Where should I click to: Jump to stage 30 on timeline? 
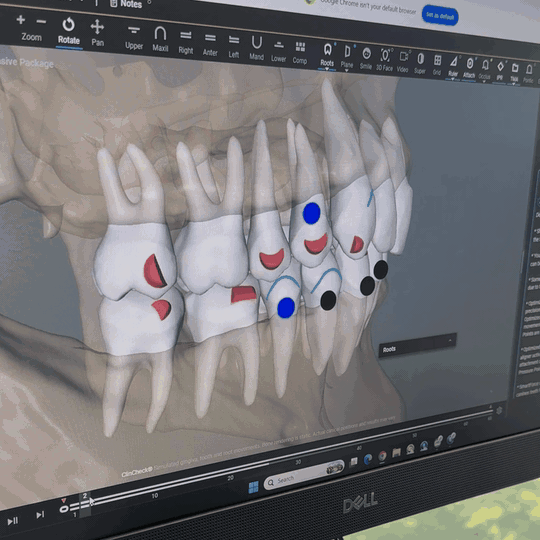pos(298,462)
